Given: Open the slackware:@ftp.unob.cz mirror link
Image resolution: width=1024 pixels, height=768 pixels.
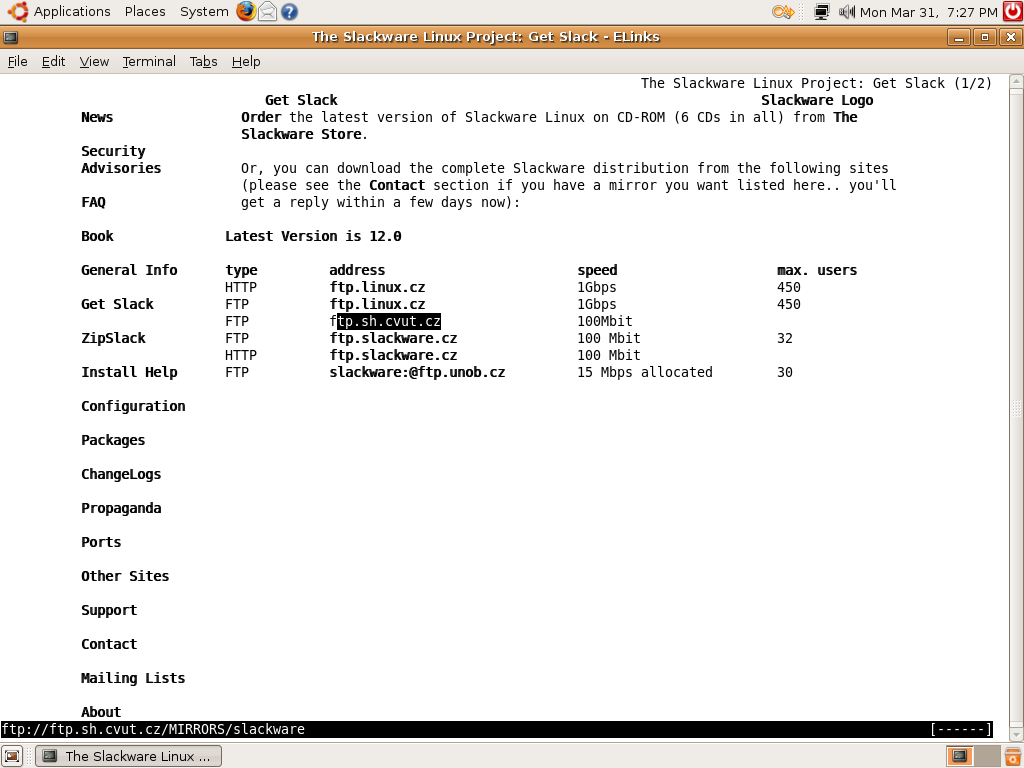Looking at the screenshot, I should coord(417,372).
